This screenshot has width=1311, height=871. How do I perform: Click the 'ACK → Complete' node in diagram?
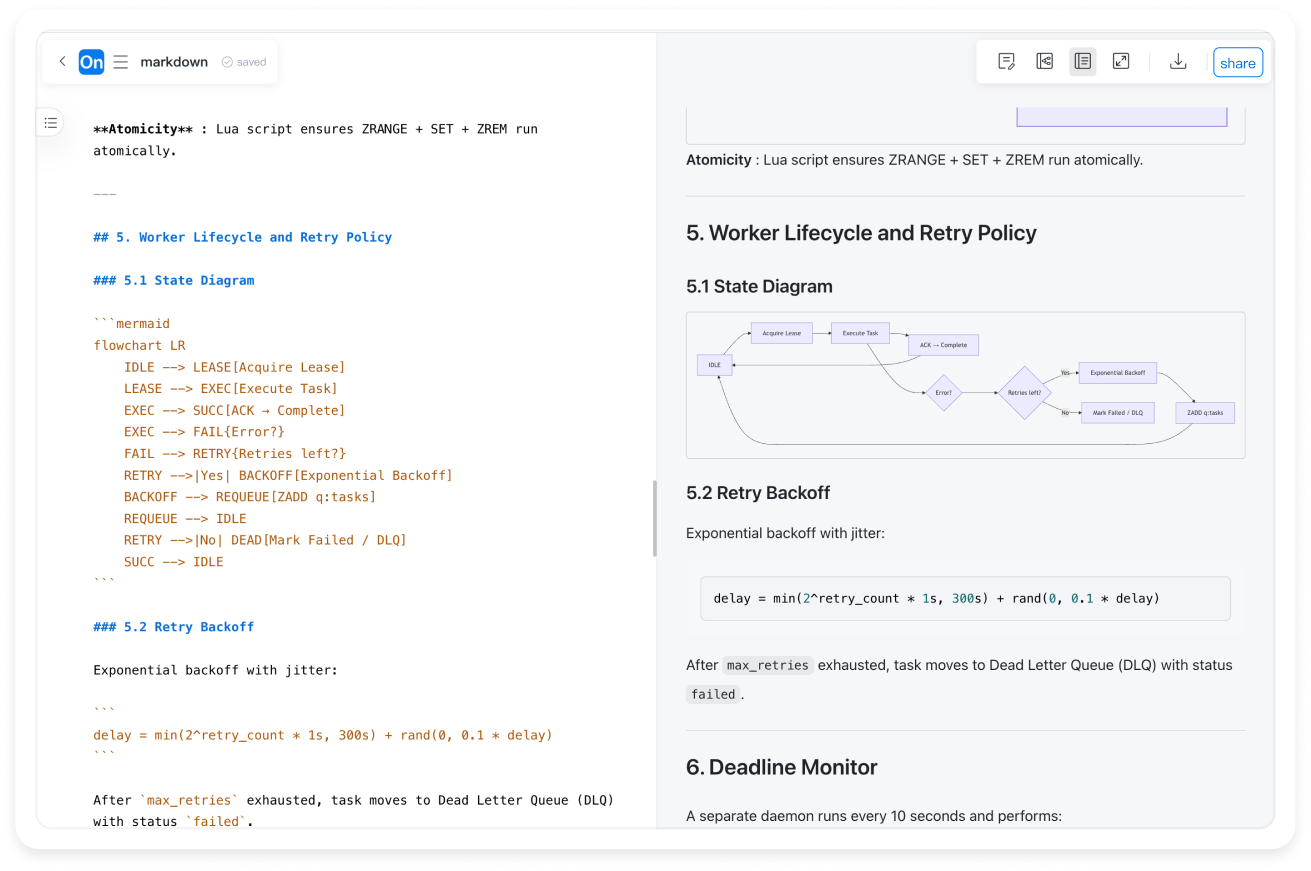pyautogui.click(x=943, y=345)
